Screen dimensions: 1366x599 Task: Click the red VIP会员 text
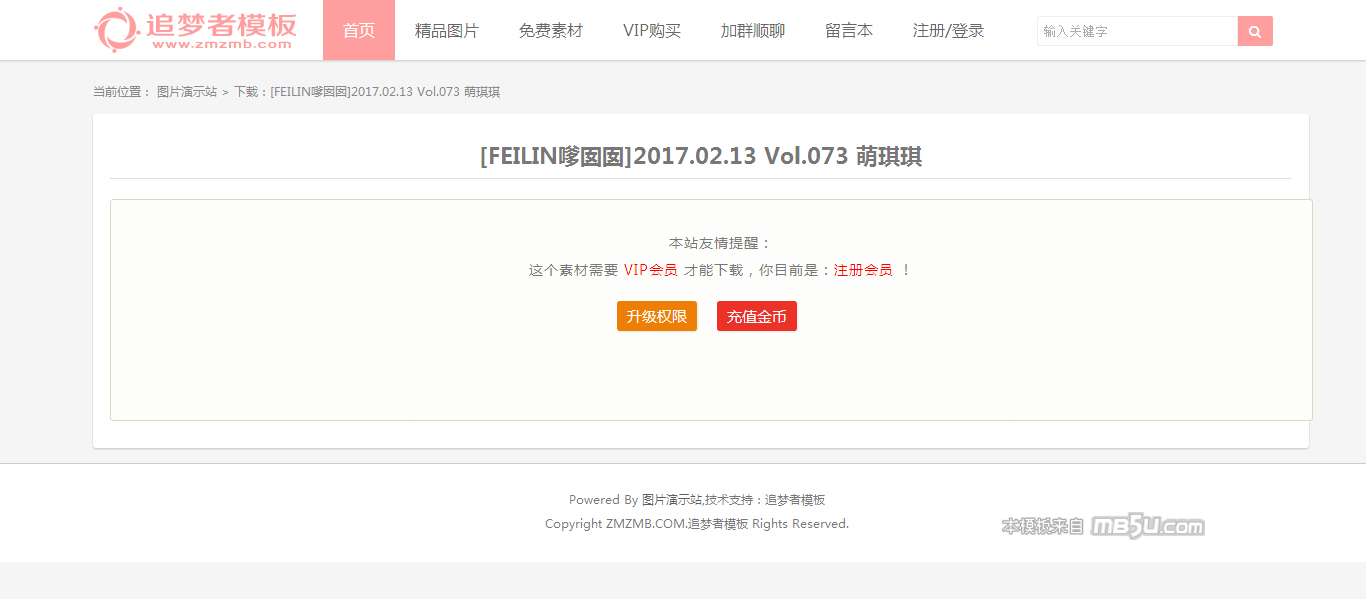[650, 270]
